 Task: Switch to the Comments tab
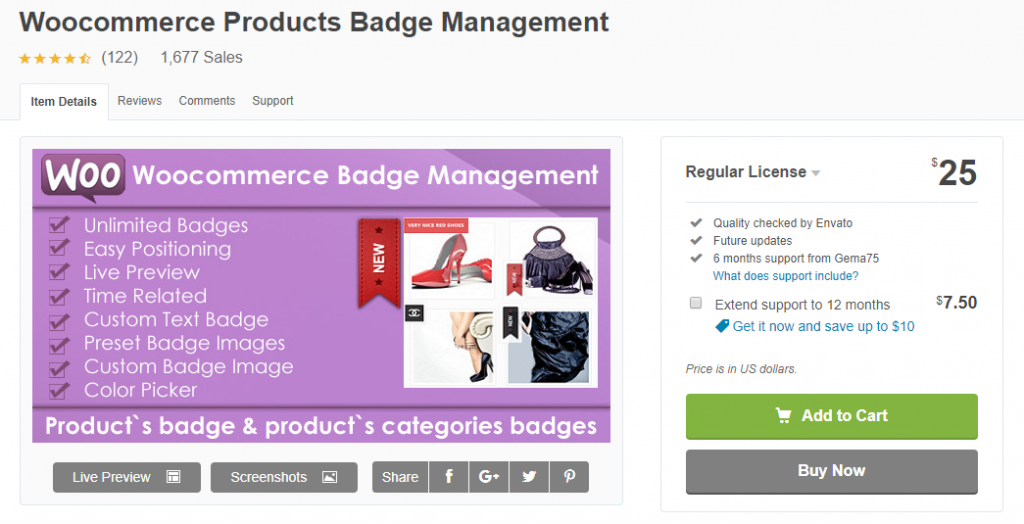point(207,101)
